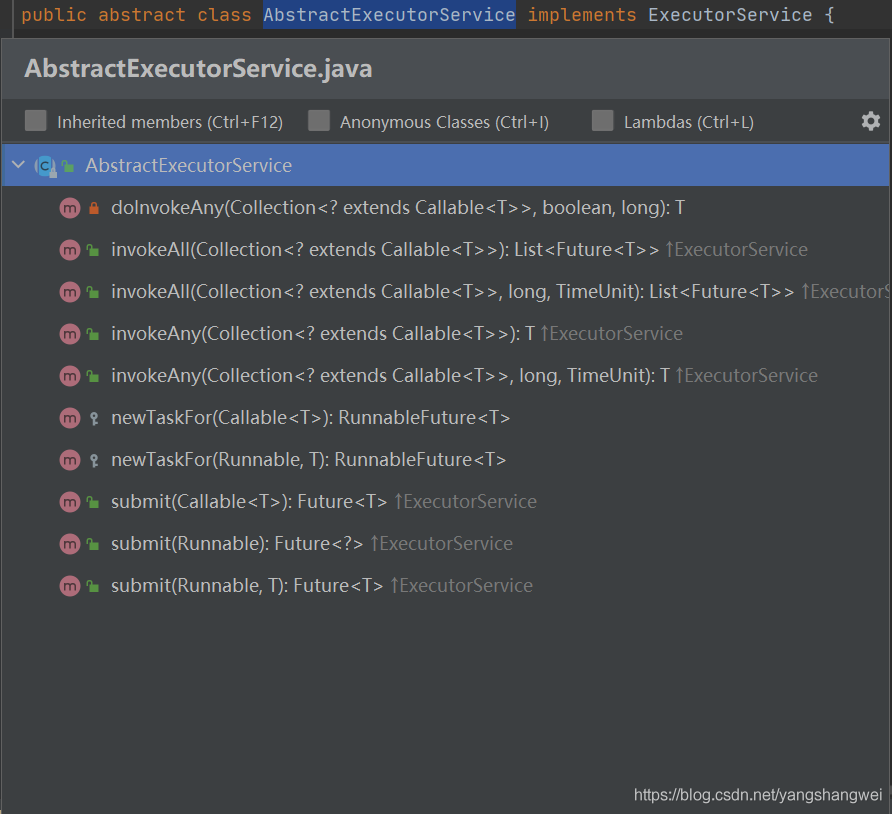Collapse the AbstractExecutorService tree node
This screenshot has width=892, height=814.
click(x=18, y=165)
